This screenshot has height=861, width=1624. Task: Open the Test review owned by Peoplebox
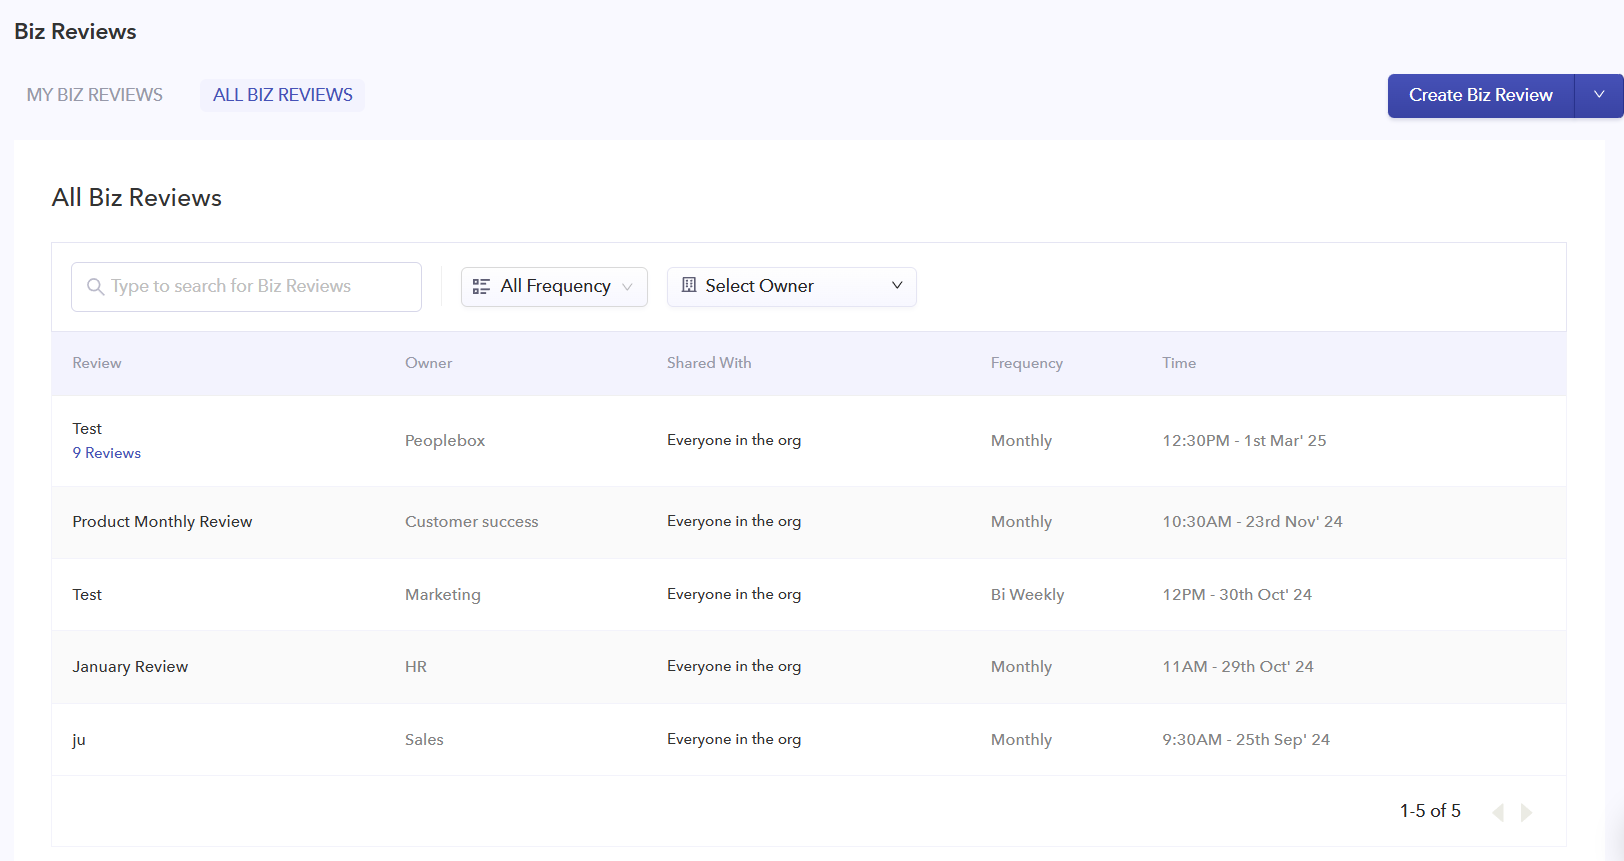coord(87,429)
